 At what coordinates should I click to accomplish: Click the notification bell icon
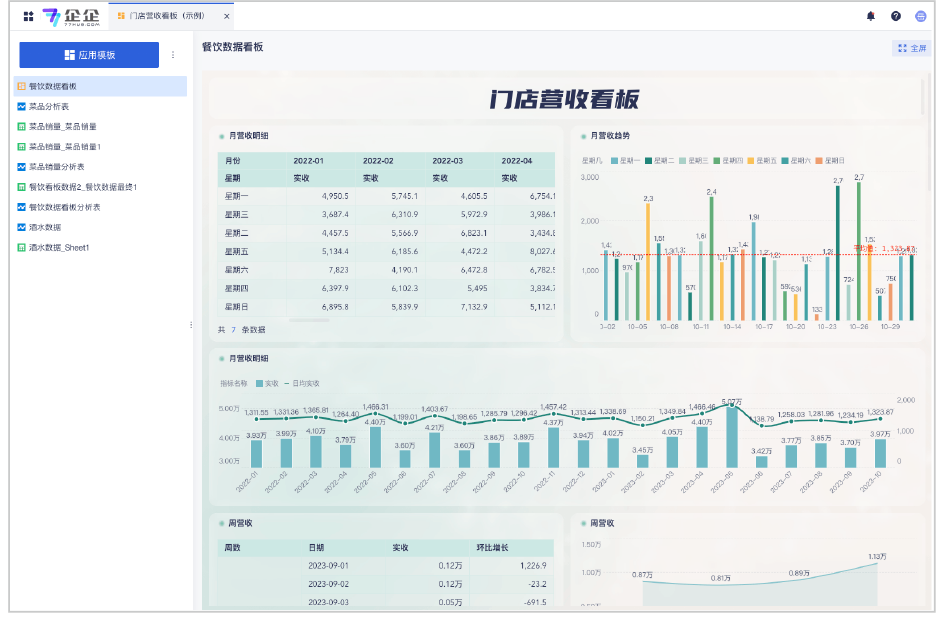[x=870, y=17]
